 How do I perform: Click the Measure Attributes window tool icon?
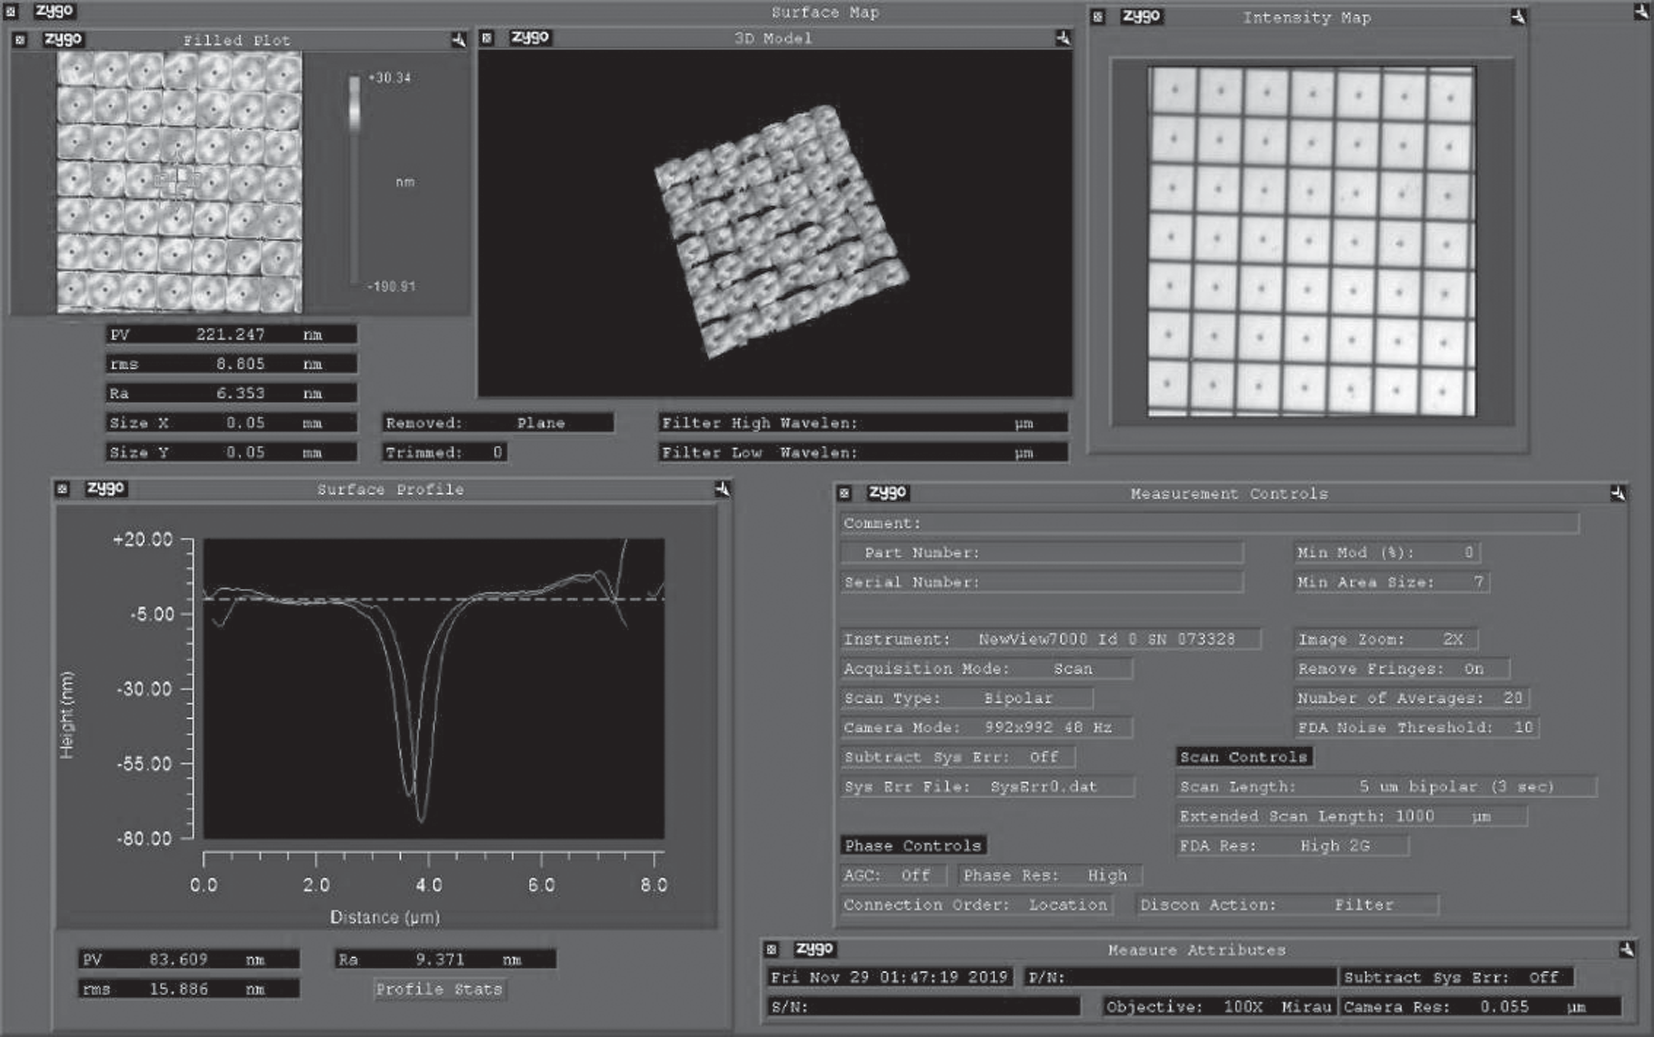(1625, 949)
